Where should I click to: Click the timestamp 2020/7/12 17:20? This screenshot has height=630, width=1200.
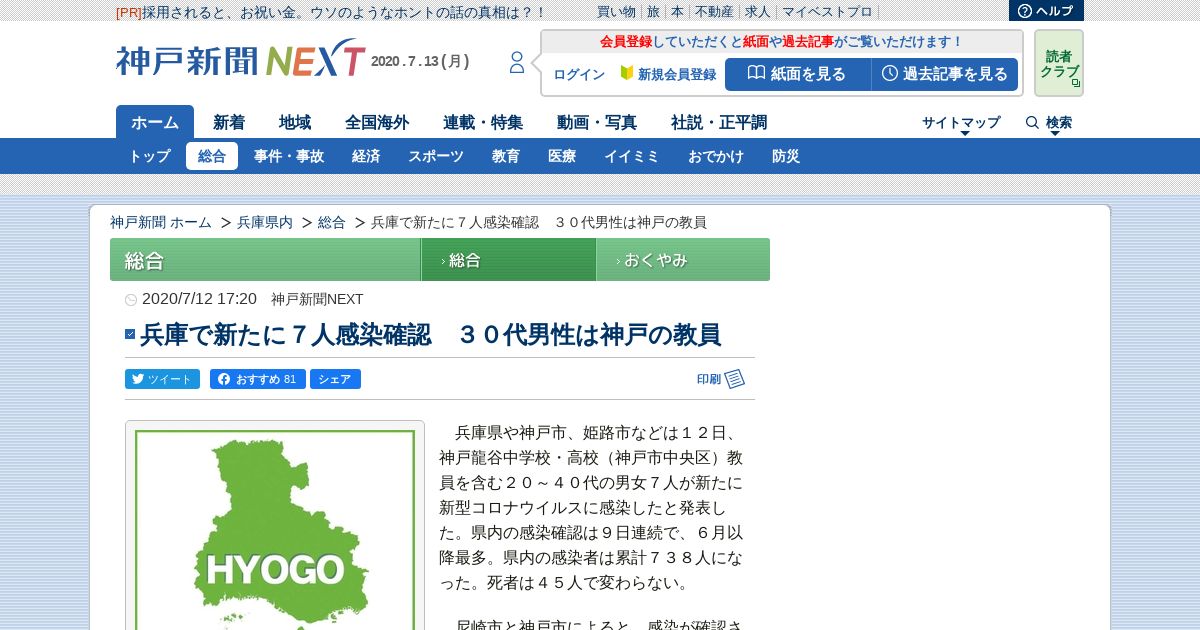point(200,299)
